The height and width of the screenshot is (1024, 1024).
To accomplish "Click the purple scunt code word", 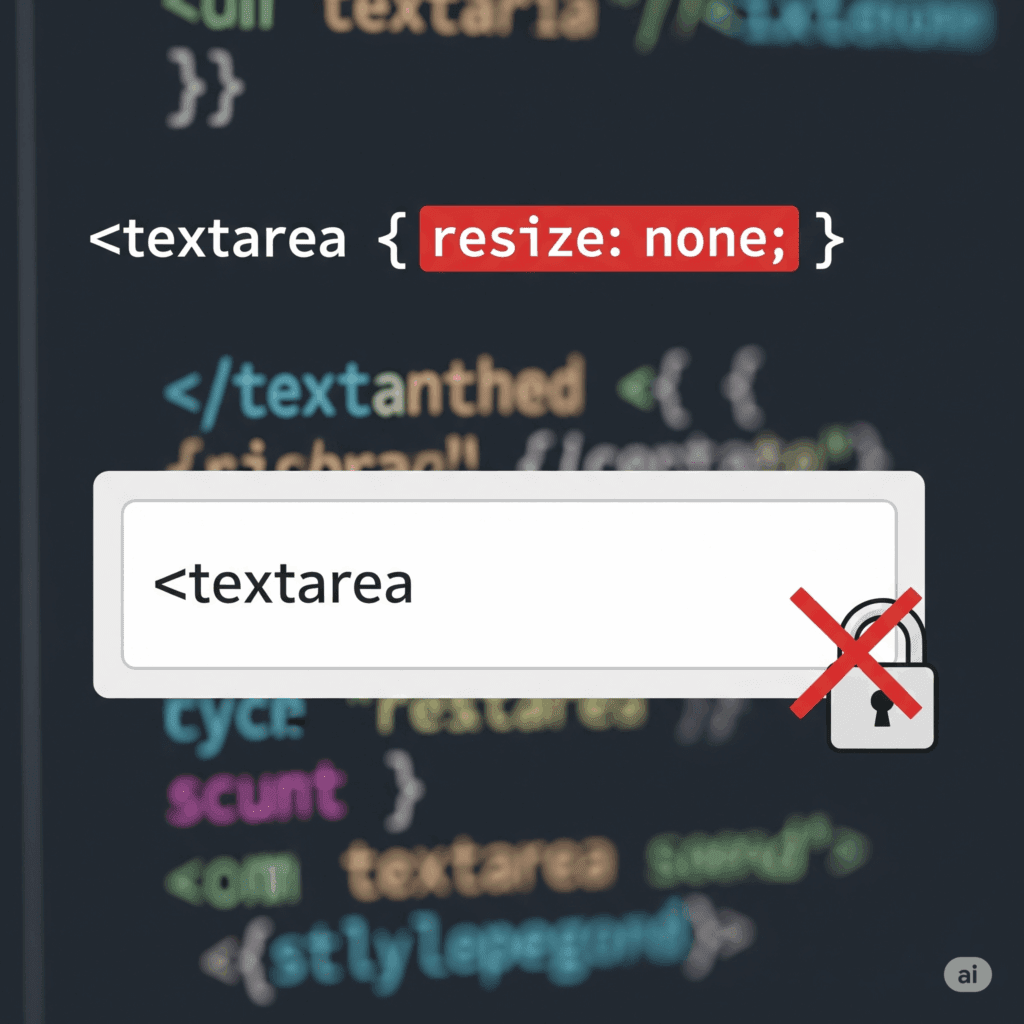I will pos(255,793).
